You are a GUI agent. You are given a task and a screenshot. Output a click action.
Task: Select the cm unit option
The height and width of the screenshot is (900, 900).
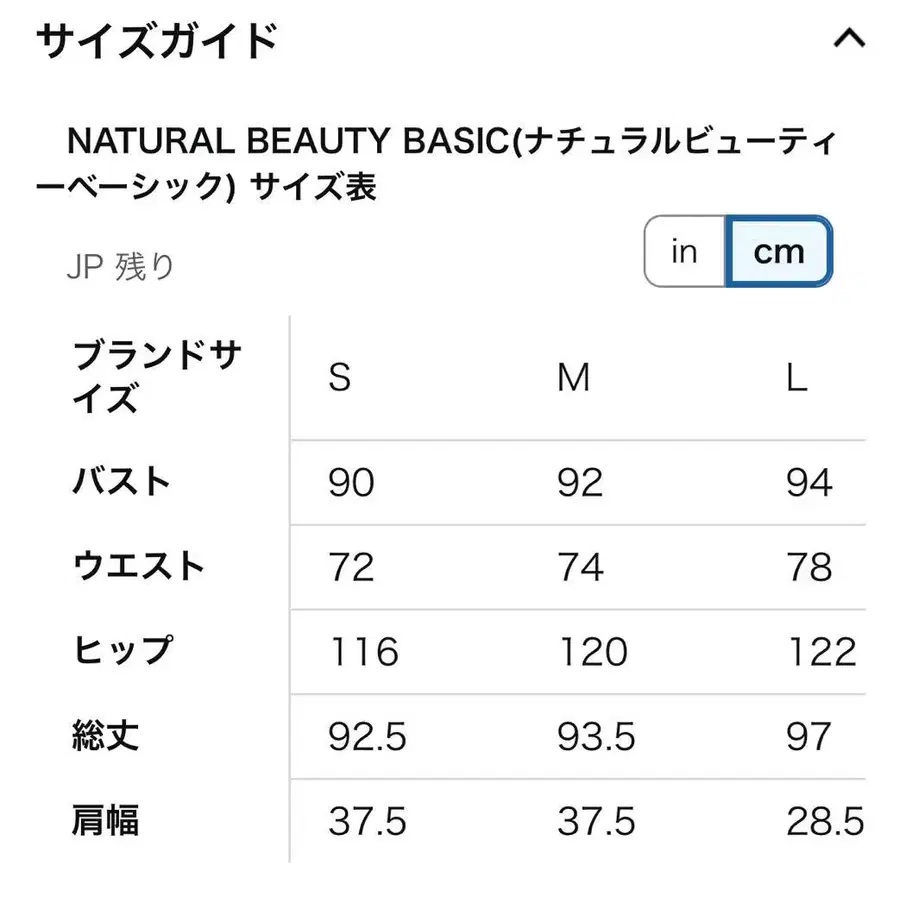click(x=779, y=252)
